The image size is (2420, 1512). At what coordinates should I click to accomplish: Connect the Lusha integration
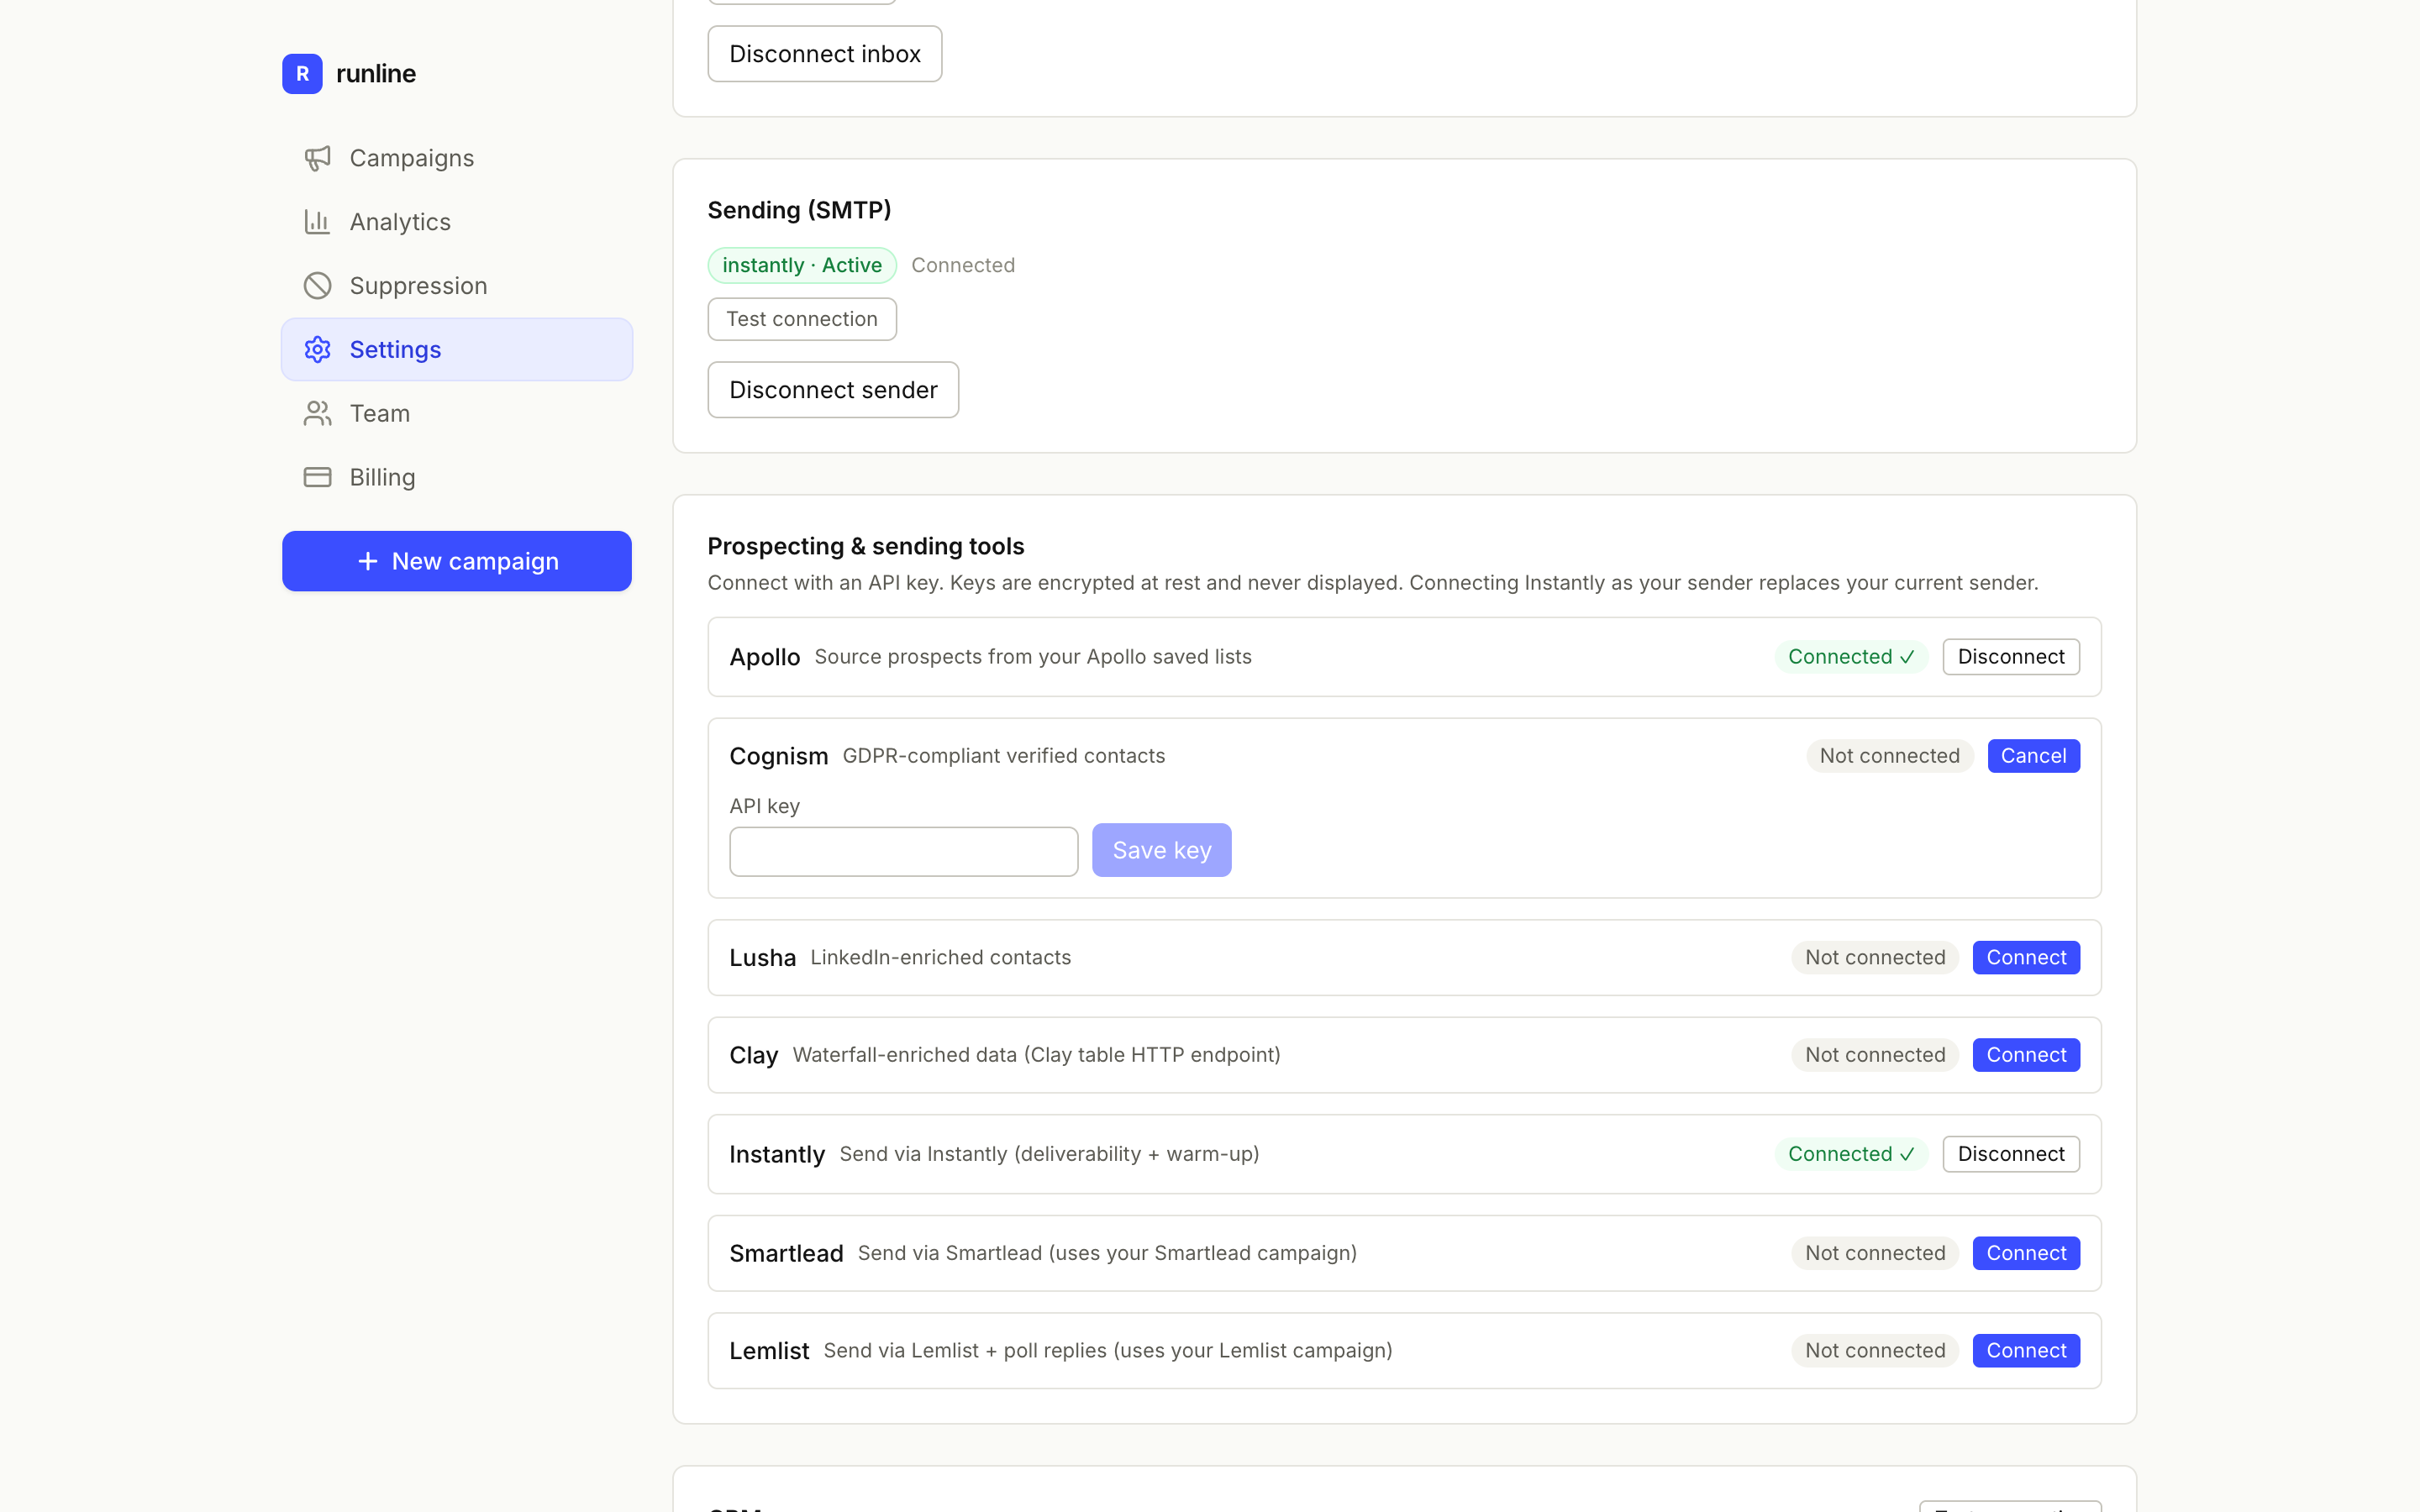[2026, 958]
